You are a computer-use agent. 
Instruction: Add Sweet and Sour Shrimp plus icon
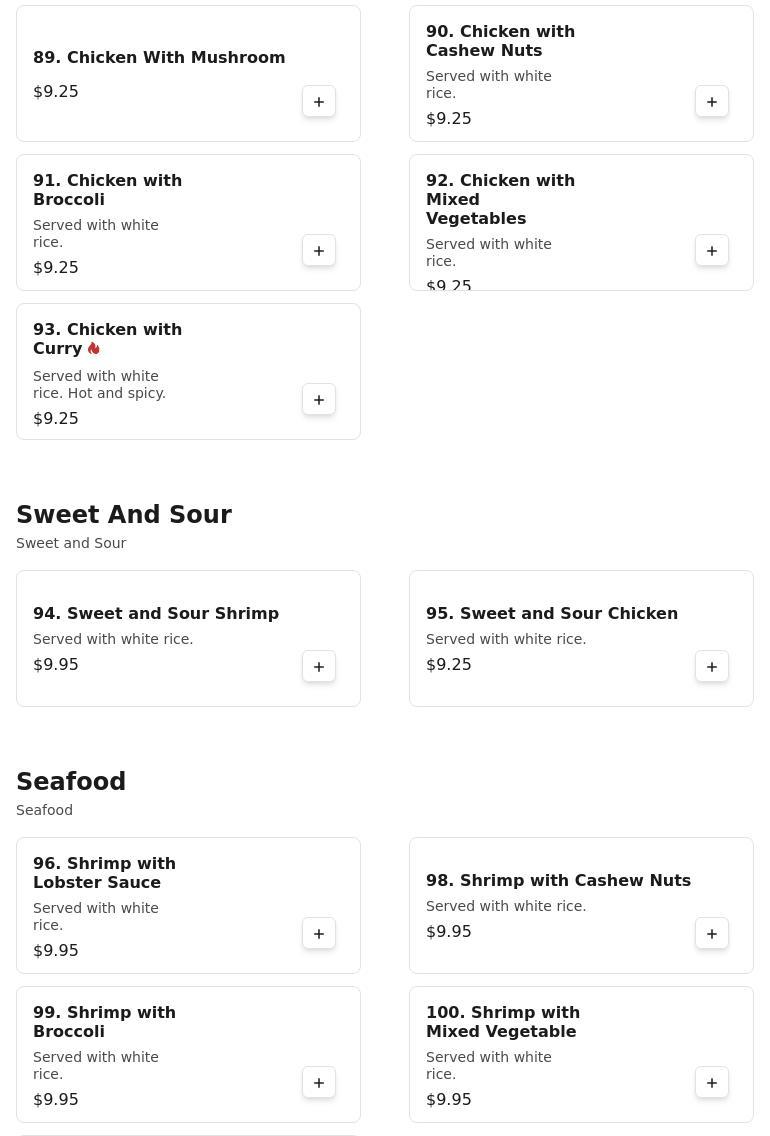click(319, 666)
